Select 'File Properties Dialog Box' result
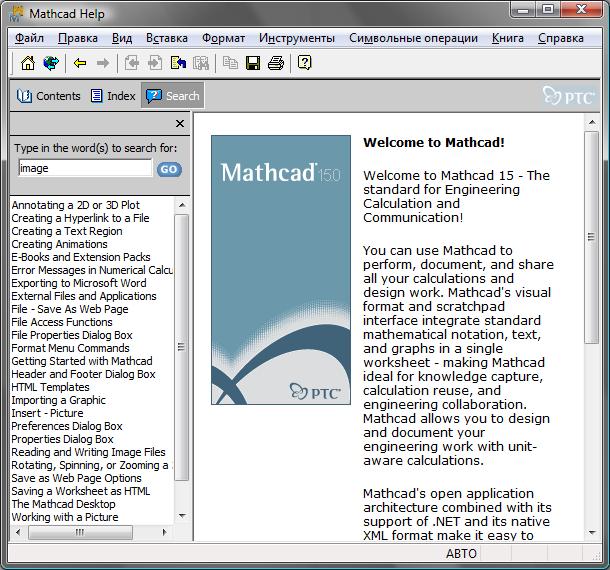The width and height of the screenshot is (610, 570). click(72, 335)
